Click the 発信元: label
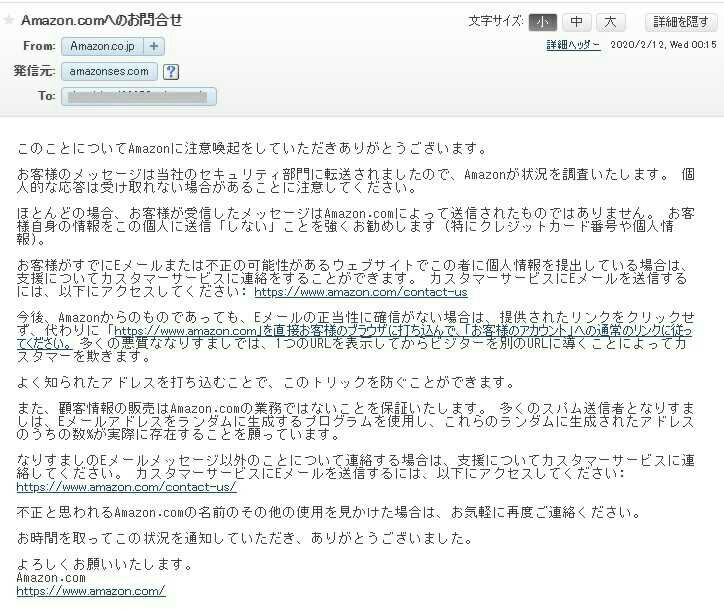 click(35, 71)
